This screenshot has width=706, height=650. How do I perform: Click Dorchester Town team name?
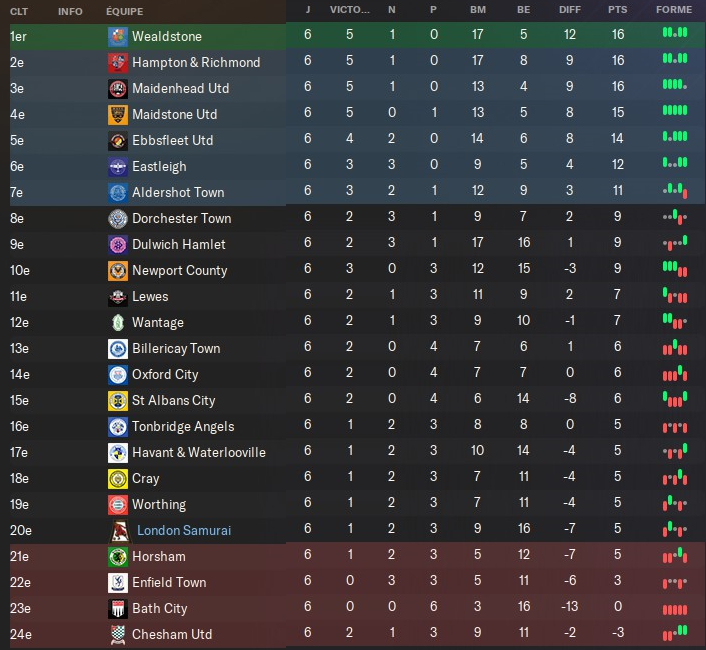point(181,219)
